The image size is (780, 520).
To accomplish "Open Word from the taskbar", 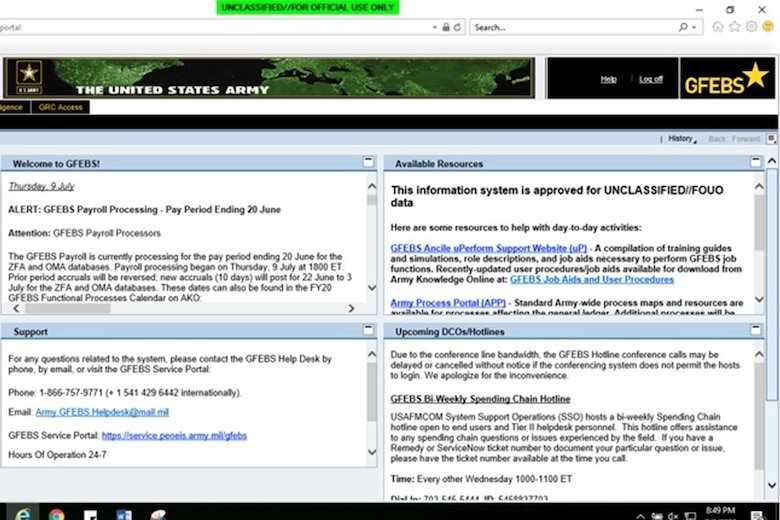I will pos(124,514).
